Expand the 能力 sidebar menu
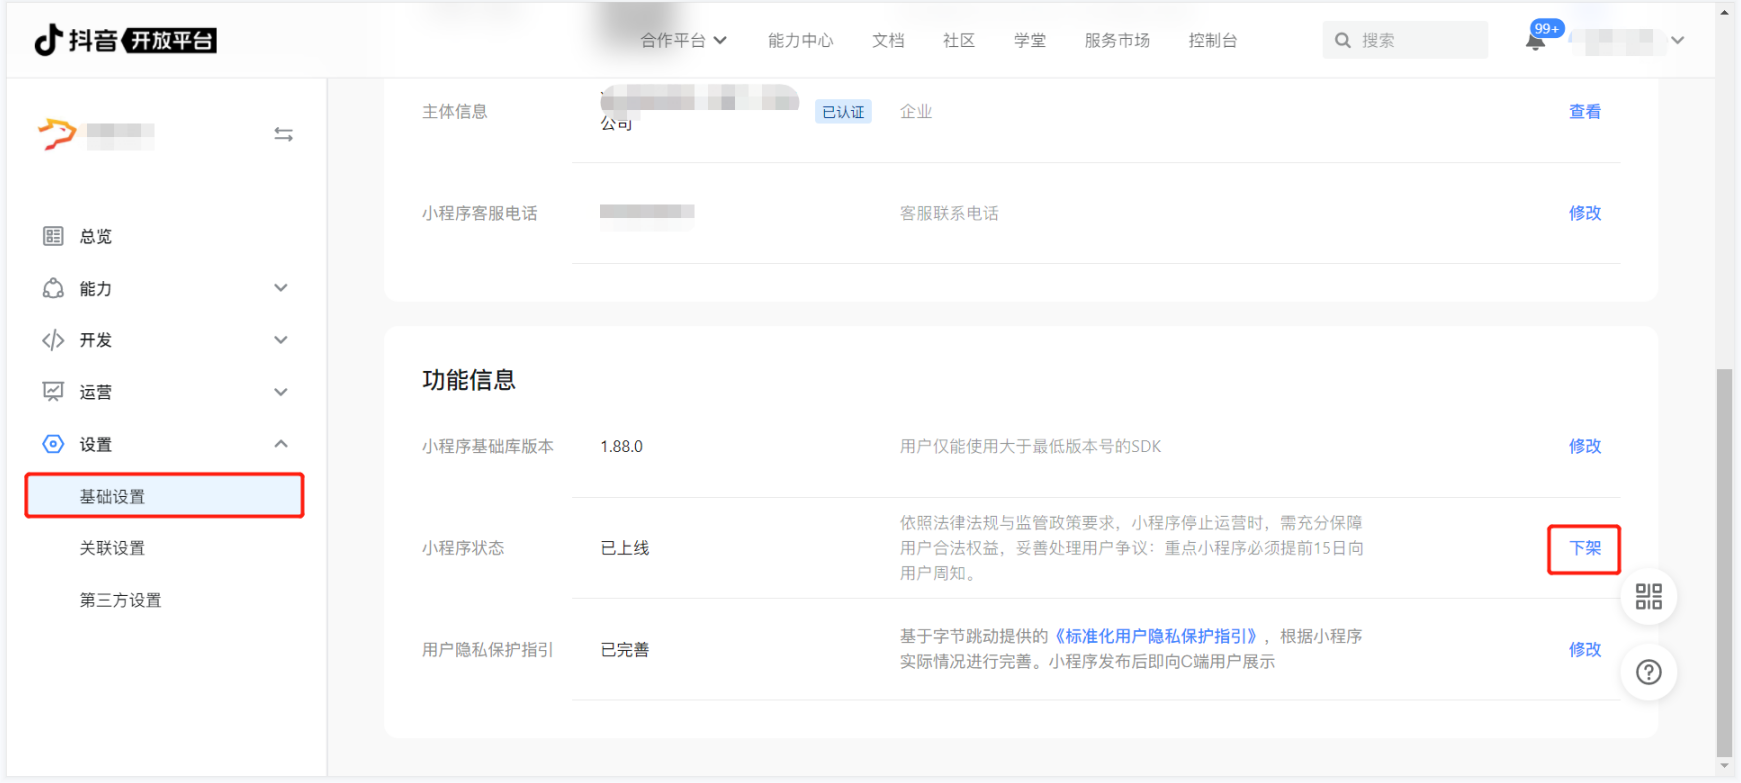The height and width of the screenshot is (783, 1741). [165, 288]
